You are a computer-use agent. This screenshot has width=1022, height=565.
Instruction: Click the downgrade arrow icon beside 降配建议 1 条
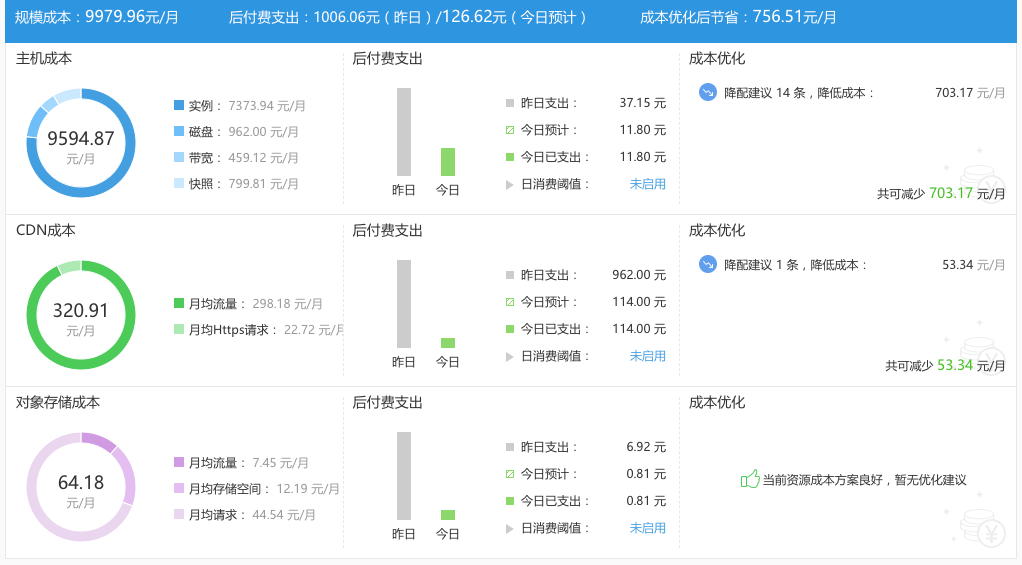pos(708,265)
